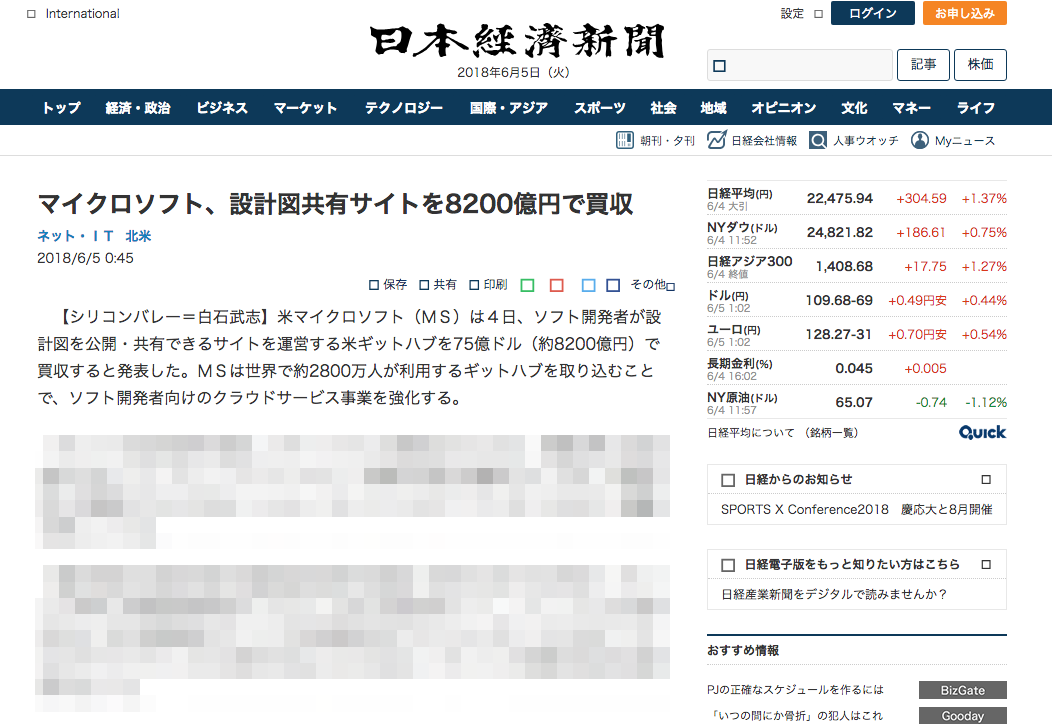
Task: Click the green share icon
Action: pos(527,285)
